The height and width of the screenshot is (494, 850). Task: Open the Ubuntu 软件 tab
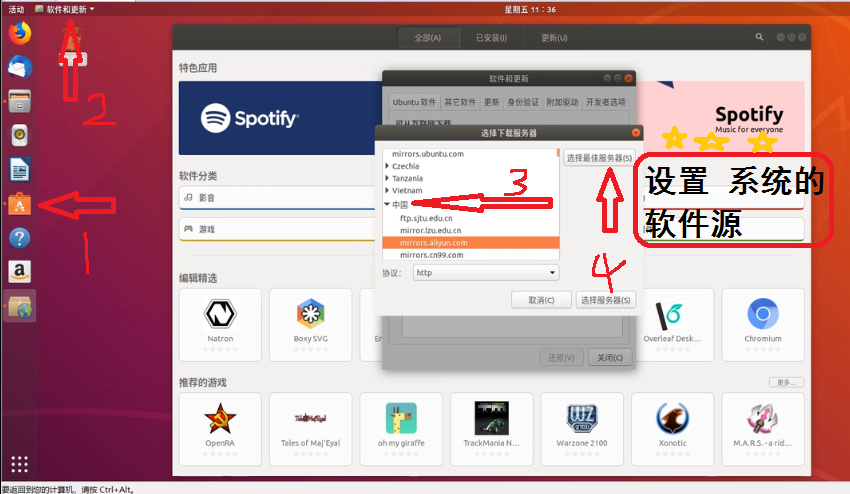pos(414,102)
